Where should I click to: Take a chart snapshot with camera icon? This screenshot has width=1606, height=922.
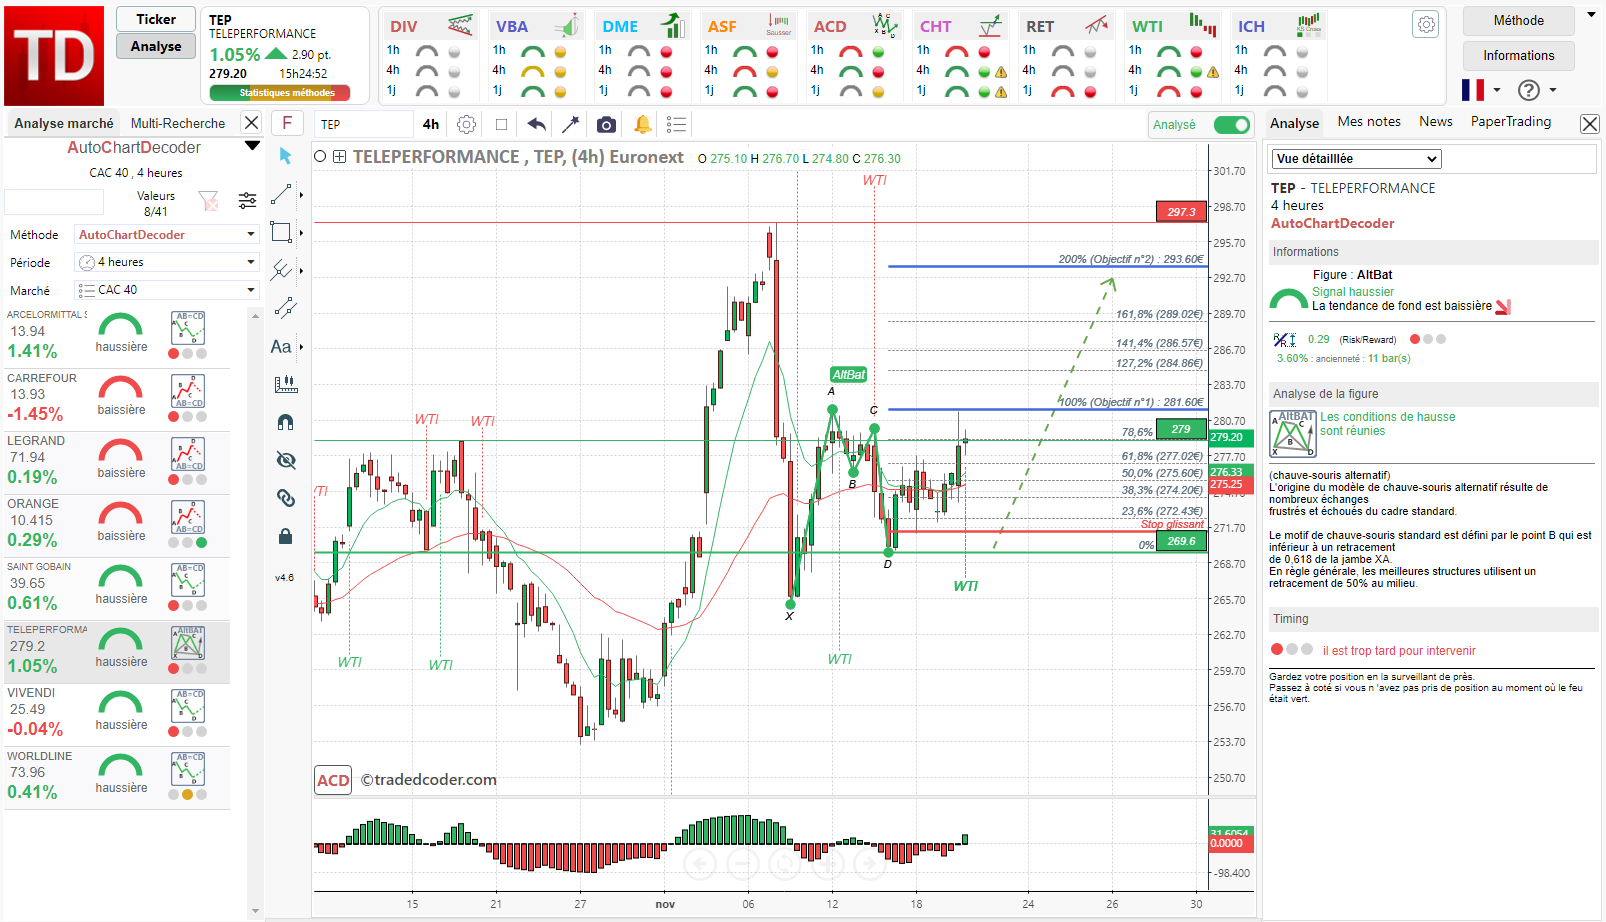coord(606,124)
